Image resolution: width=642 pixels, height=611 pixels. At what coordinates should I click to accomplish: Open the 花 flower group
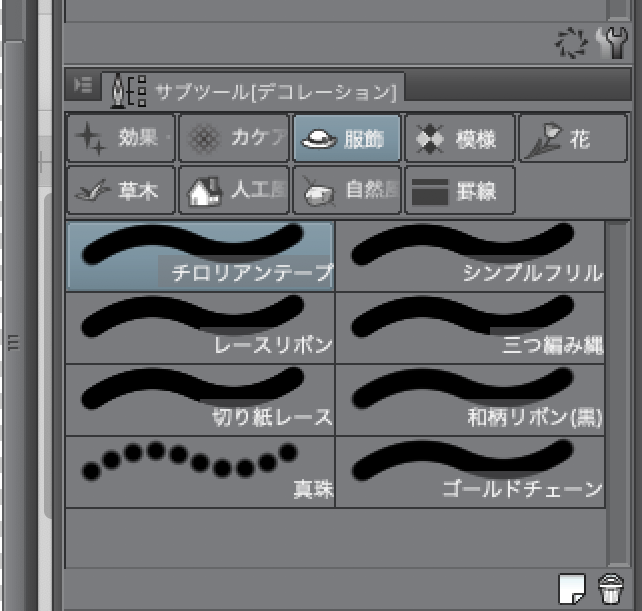pyautogui.click(x=572, y=139)
